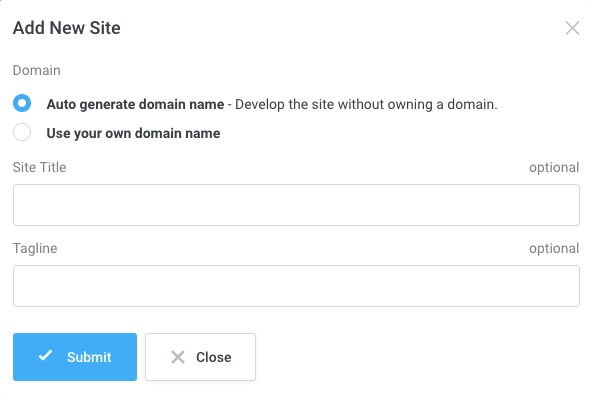Focus the Site Title text field
The width and height of the screenshot is (592, 394).
pyautogui.click(x=296, y=205)
